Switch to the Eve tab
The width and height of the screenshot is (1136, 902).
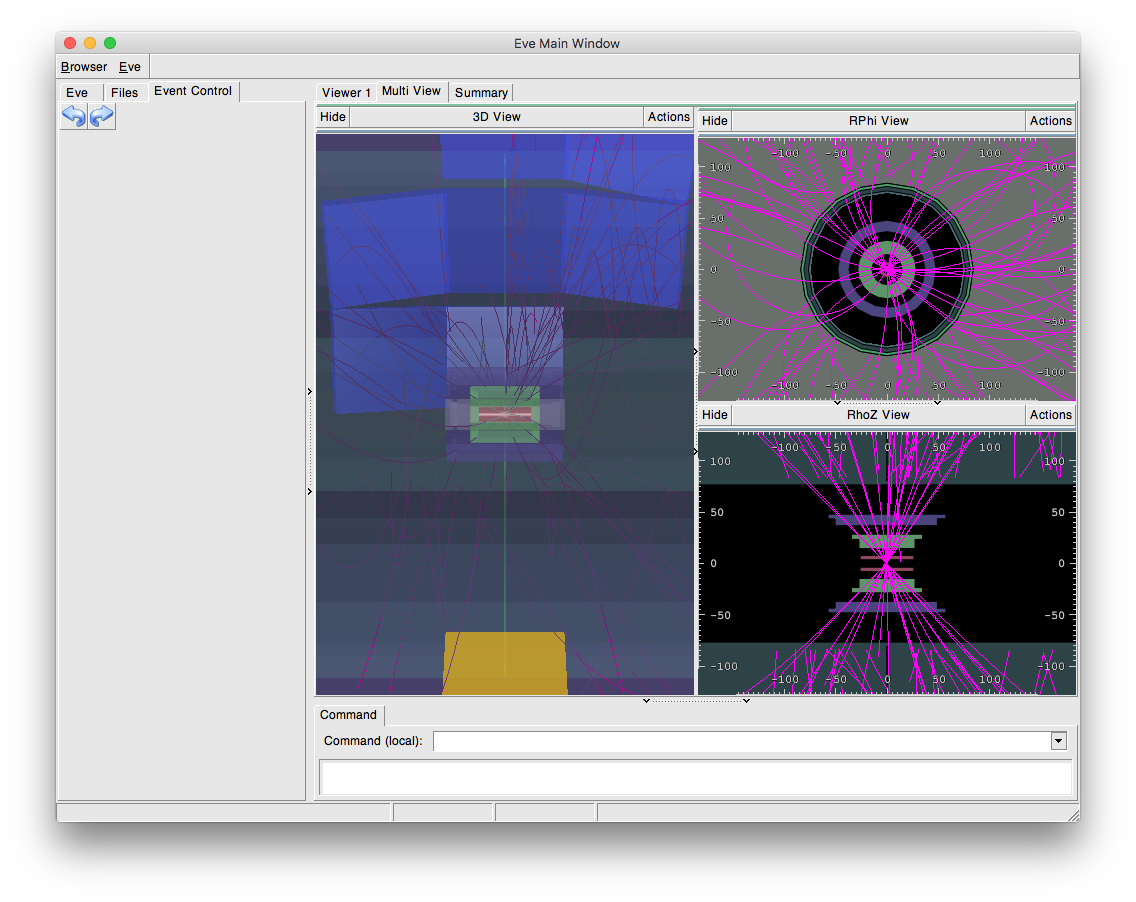(x=77, y=92)
